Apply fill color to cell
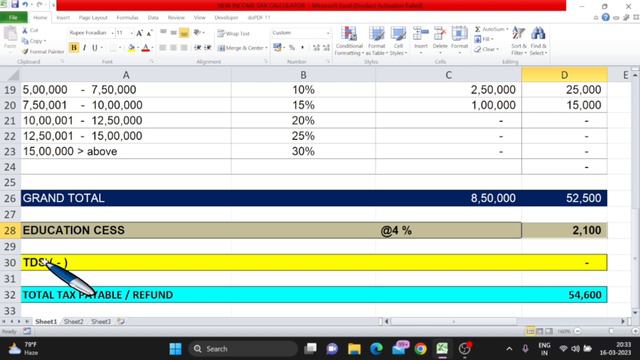This screenshot has height=360, width=640. tap(131, 48)
